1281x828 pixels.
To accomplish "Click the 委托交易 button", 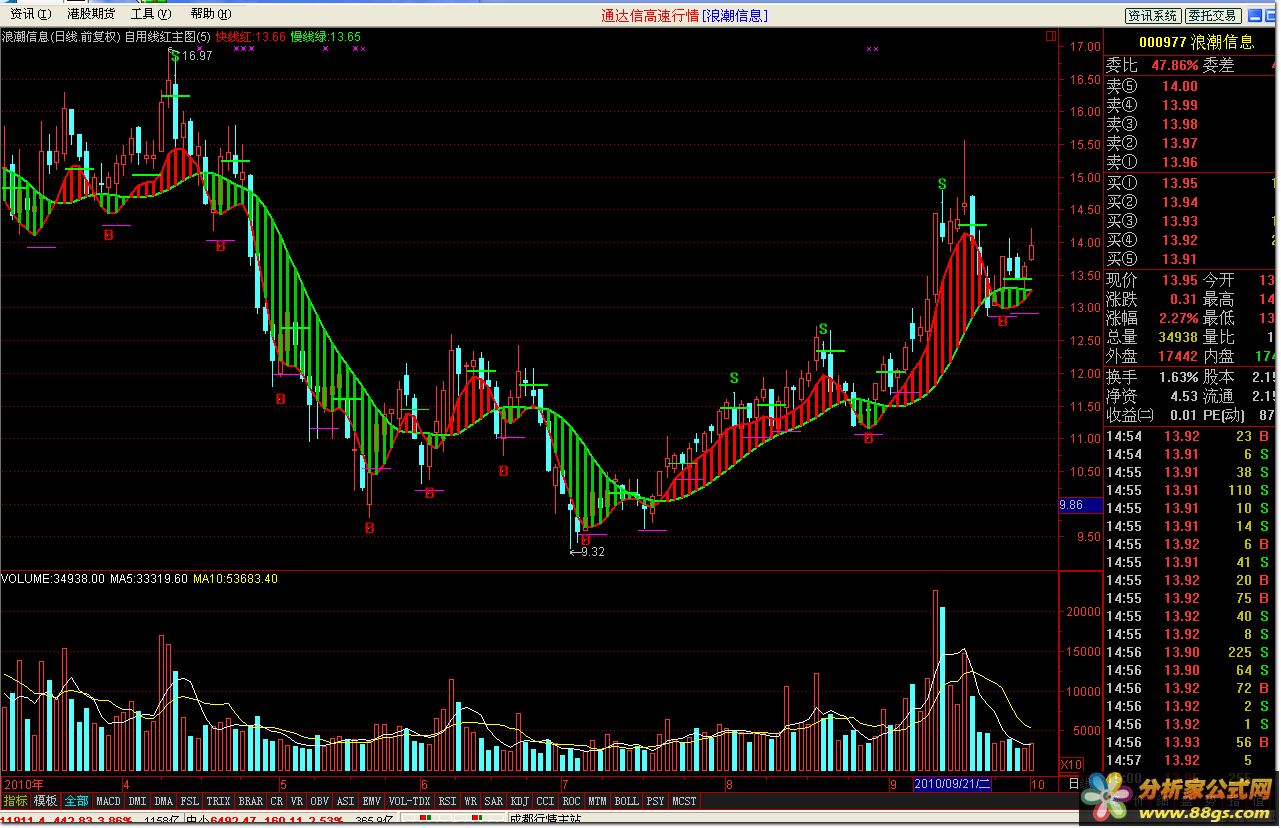I will tap(1213, 15).
